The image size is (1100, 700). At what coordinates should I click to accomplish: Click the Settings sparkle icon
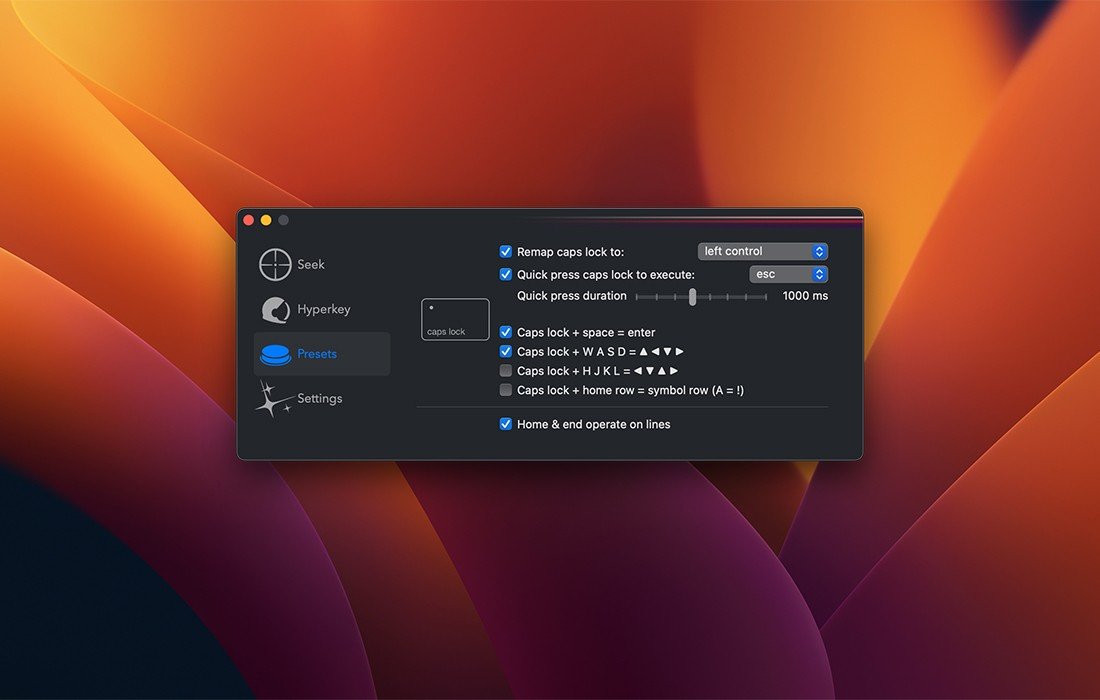click(273, 399)
